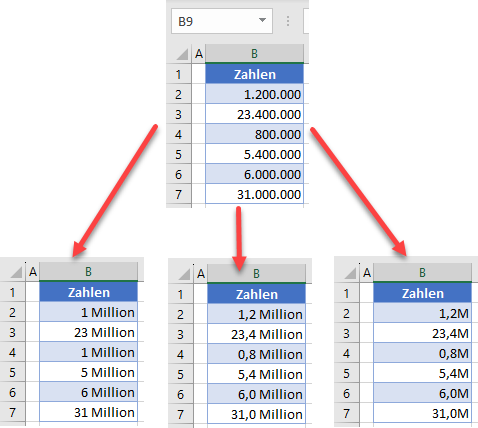Select the cell with 23.400.000
The height and width of the screenshot is (428, 478).
(x=254, y=114)
